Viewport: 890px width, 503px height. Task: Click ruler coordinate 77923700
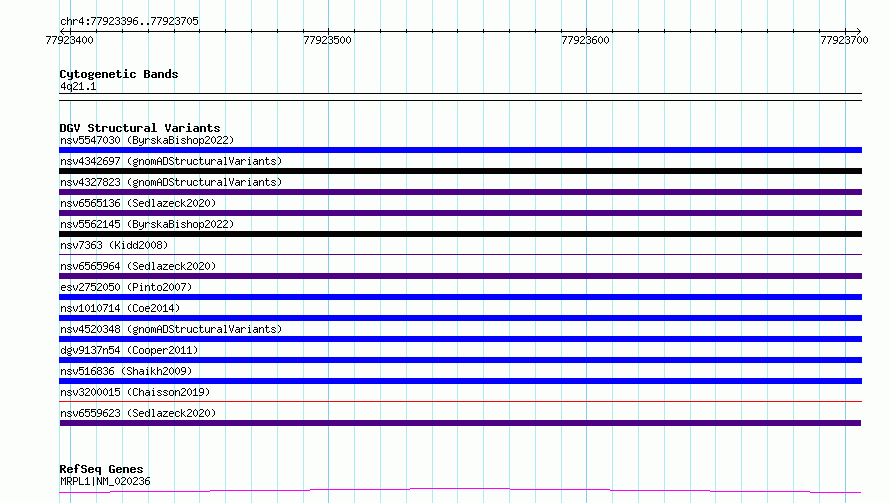point(844,40)
